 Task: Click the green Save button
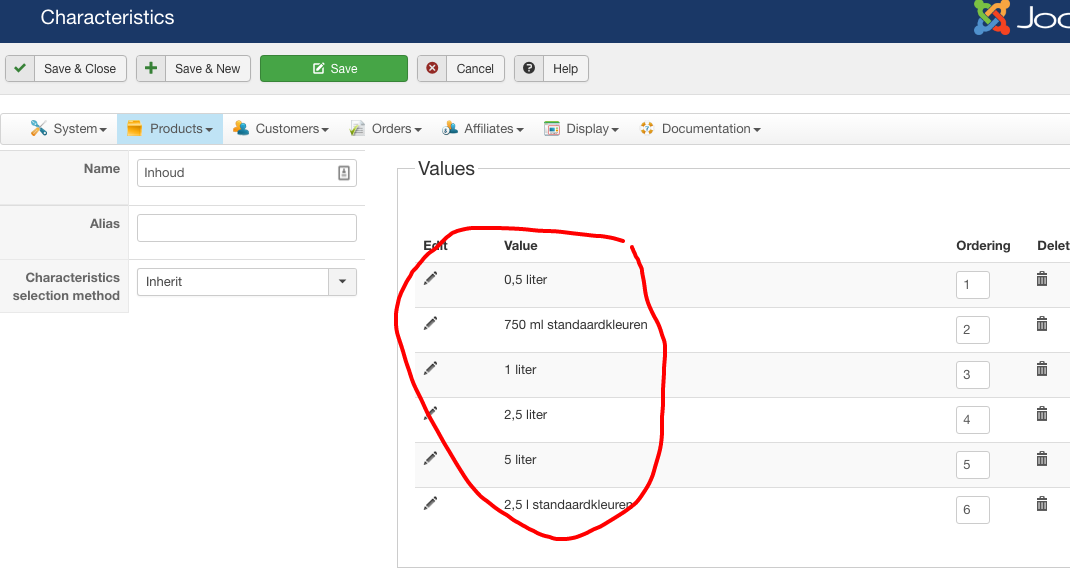pos(334,68)
